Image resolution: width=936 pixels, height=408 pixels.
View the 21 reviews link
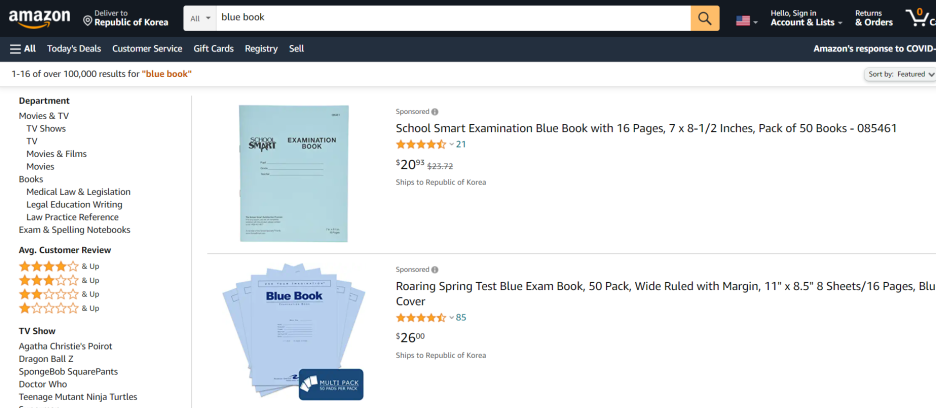[461, 145]
